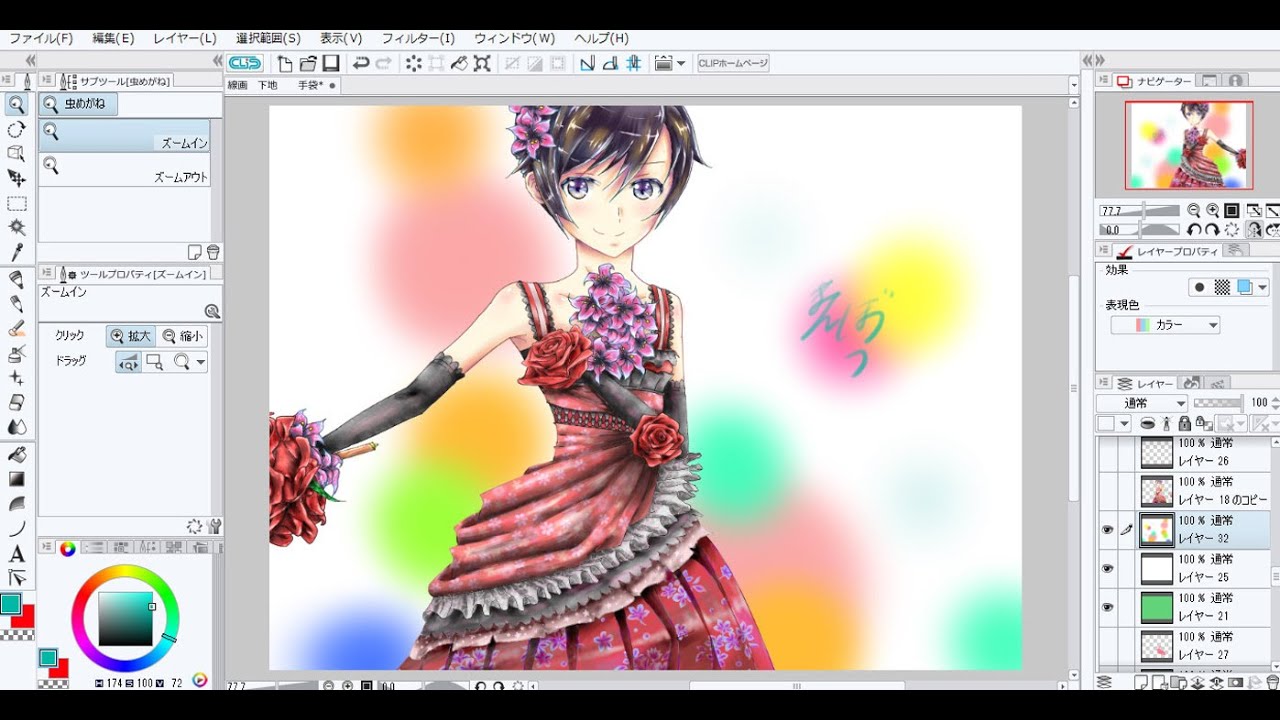Open the drag mode dropdown arrow

pyautogui.click(x=201, y=362)
